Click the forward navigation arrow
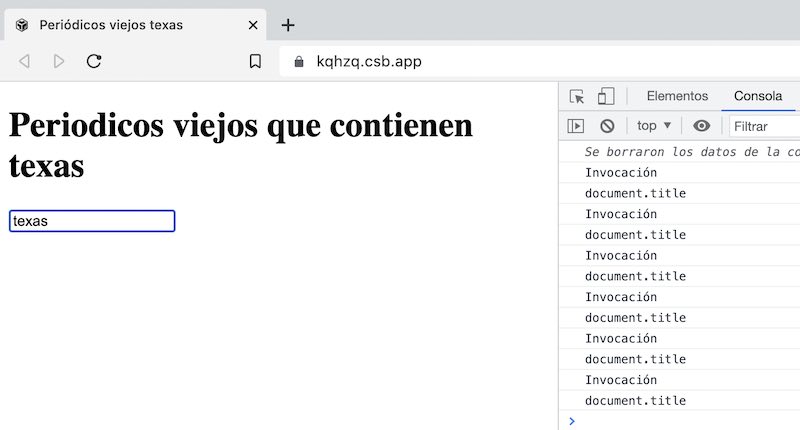Screen dimensions: 800x430 click(59, 61)
